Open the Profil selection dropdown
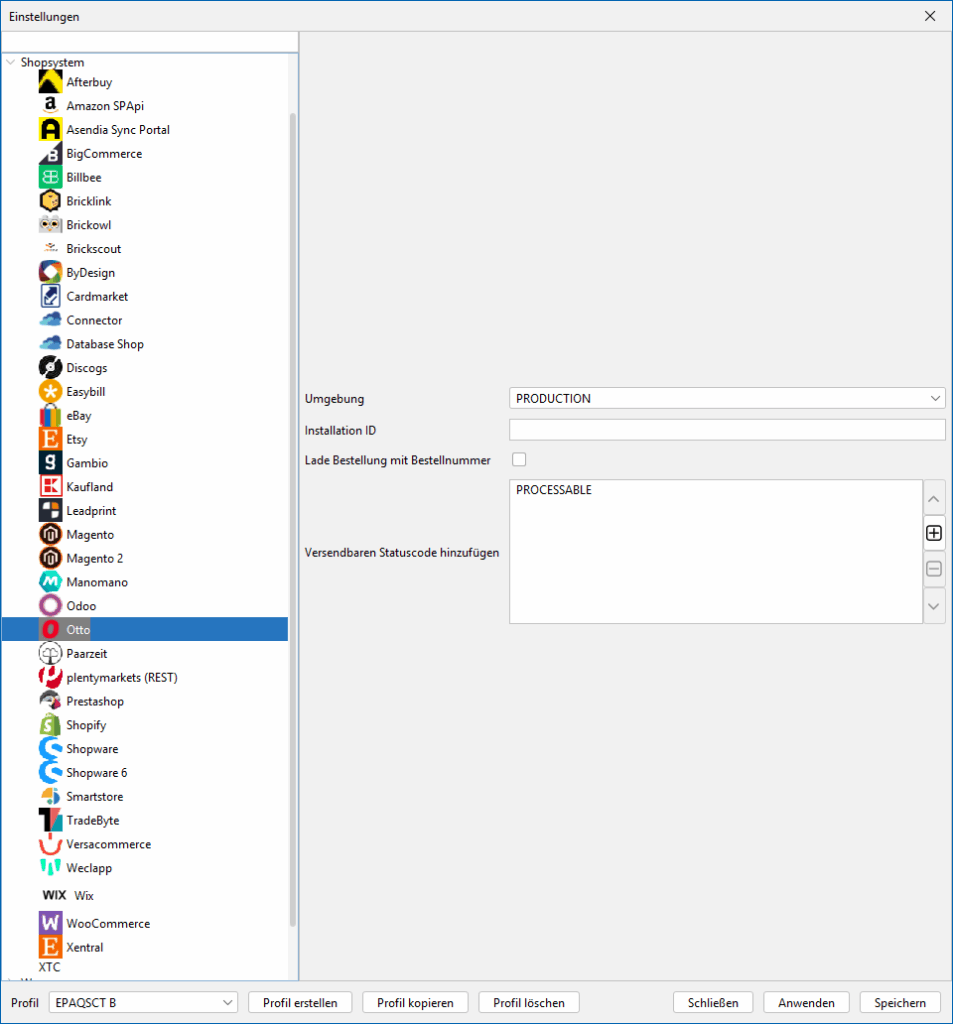This screenshot has height=1024, width=953. coord(142,1003)
